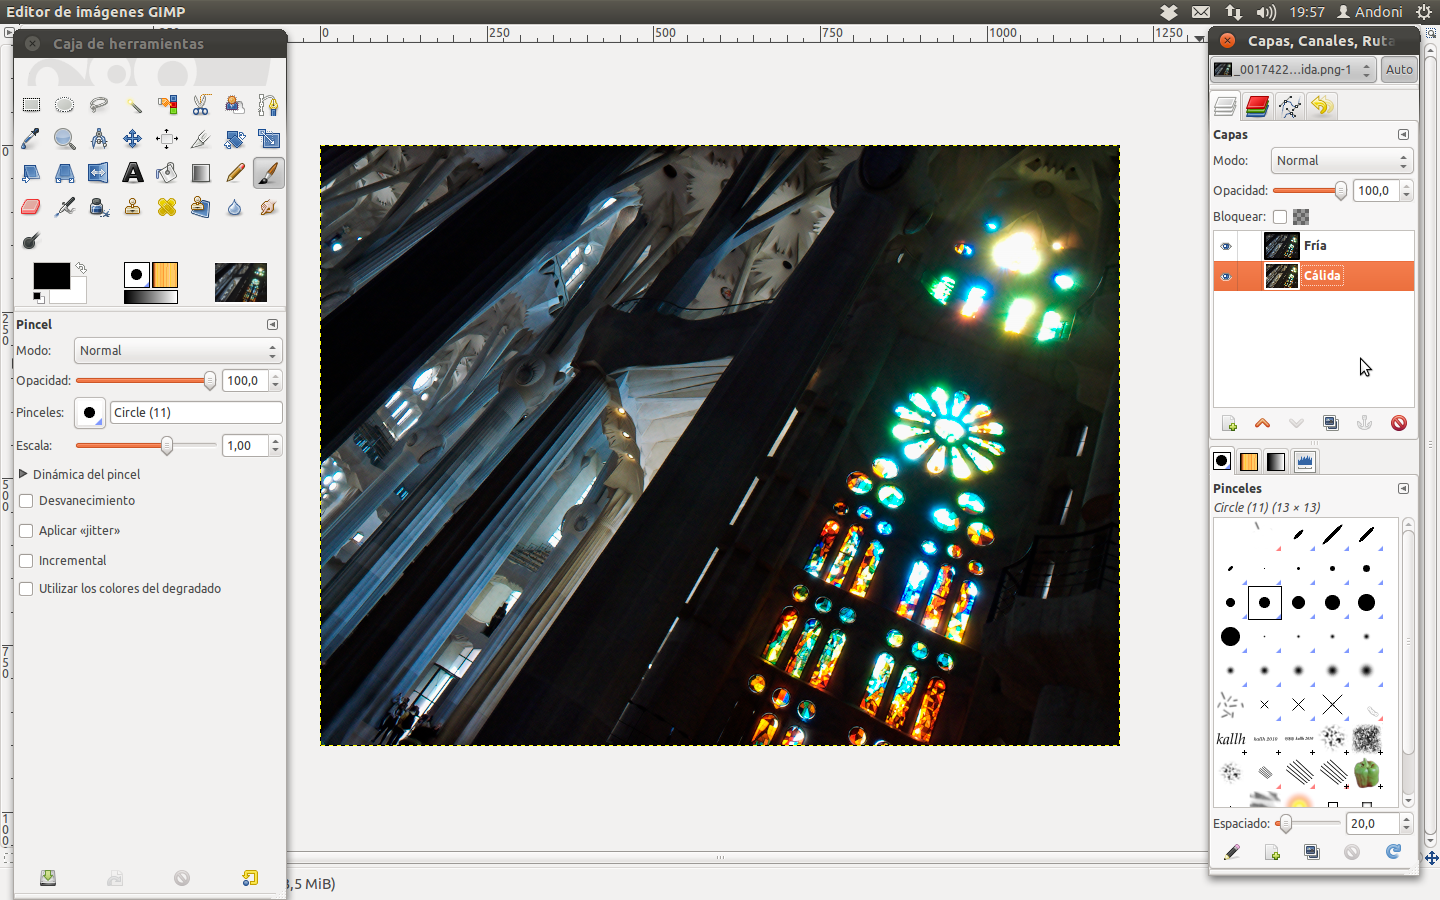Refresh the brushes list
1440x900 pixels.
tap(1393, 852)
